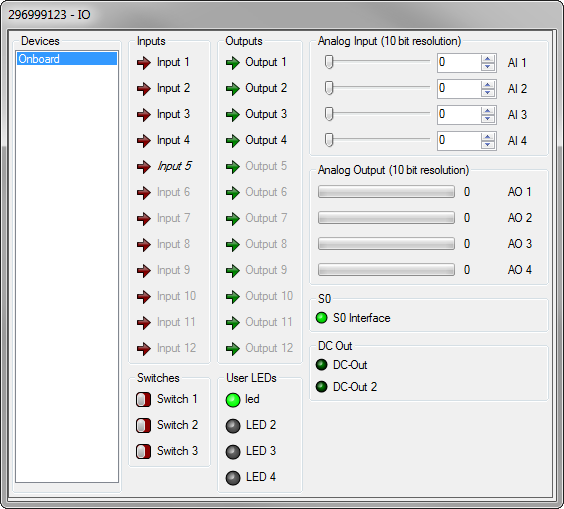Click the AO 1 progress bar
Screen dimensions: 564x509
[x=386, y=192]
